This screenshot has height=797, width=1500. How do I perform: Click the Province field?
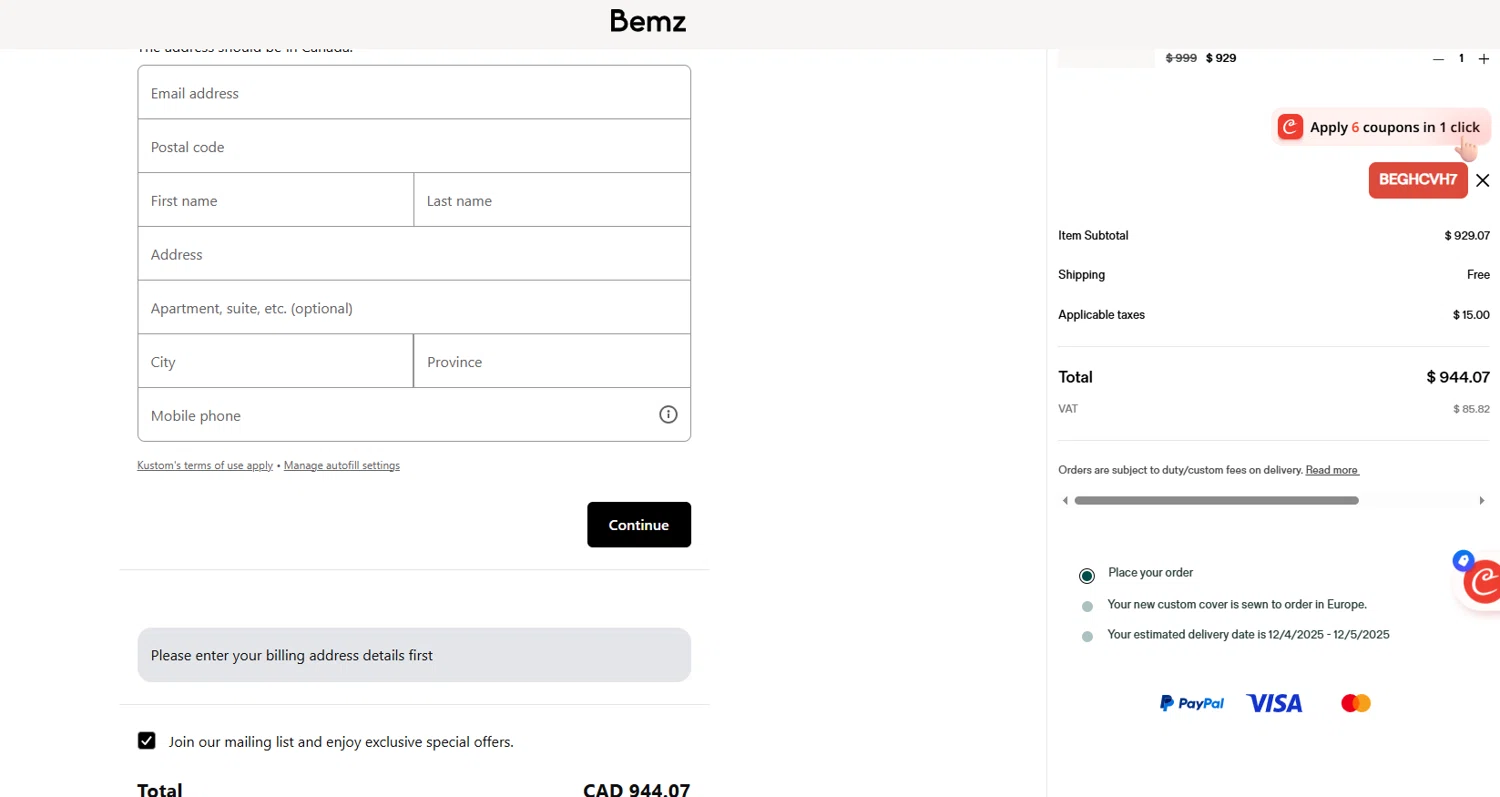tap(552, 362)
